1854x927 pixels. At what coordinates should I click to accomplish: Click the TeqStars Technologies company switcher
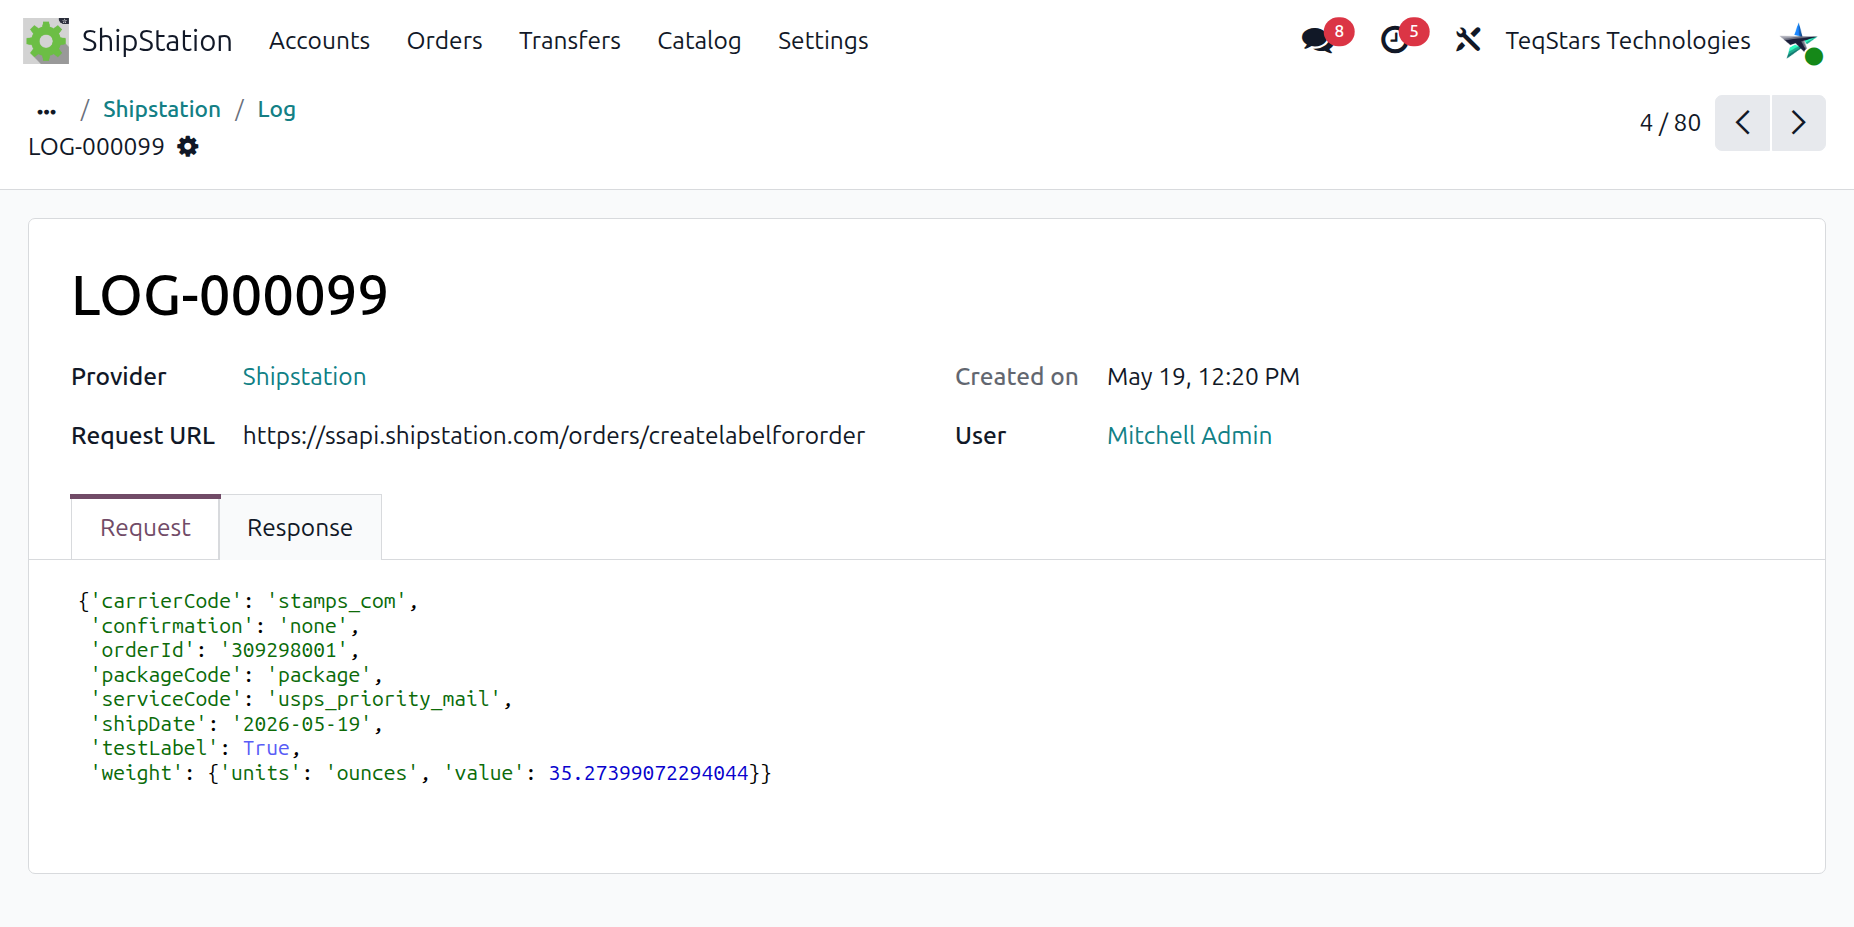point(1627,41)
